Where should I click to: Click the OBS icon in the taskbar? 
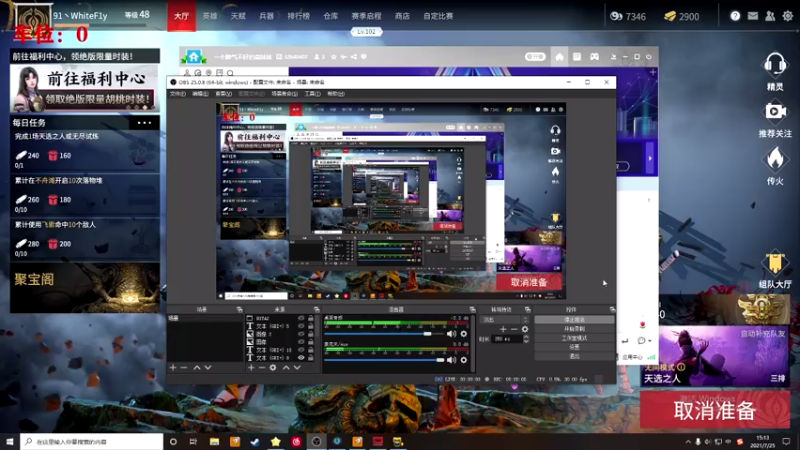tap(316, 441)
